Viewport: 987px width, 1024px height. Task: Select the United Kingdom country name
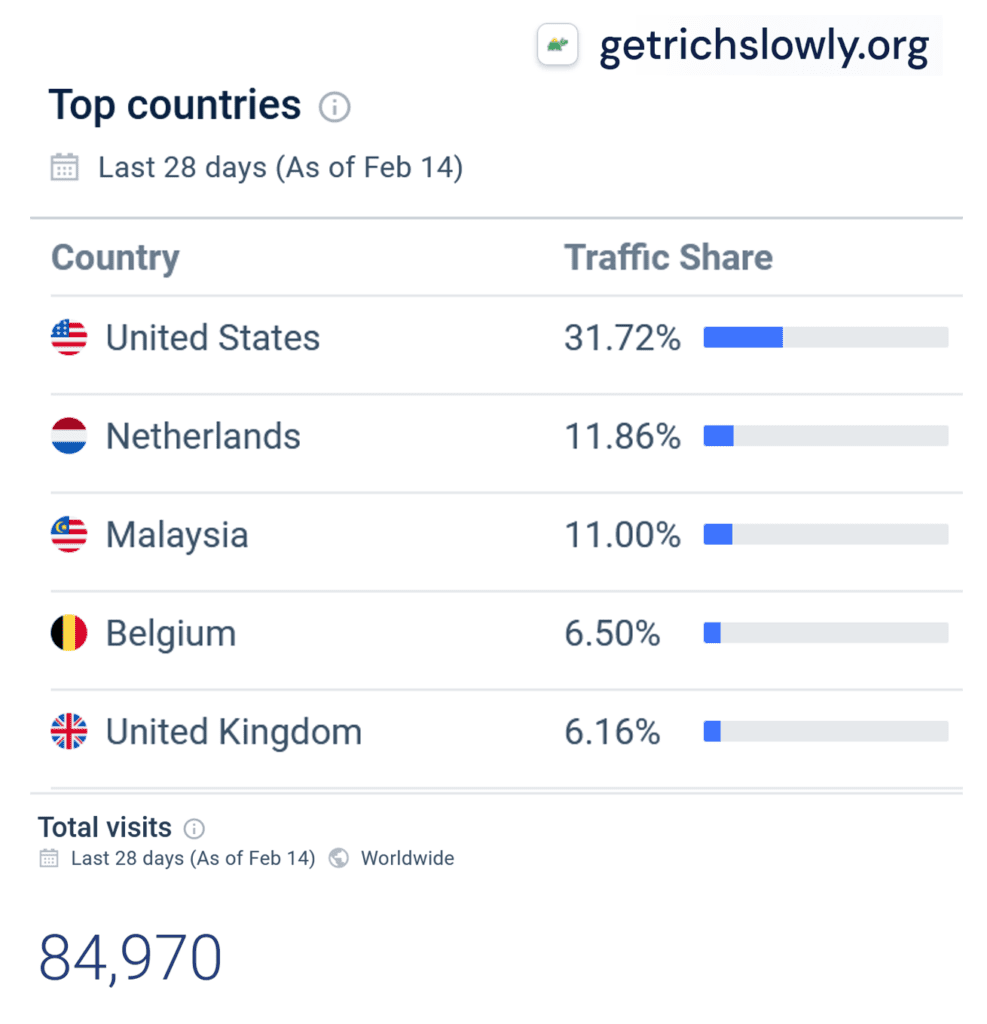(x=234, y=732)
